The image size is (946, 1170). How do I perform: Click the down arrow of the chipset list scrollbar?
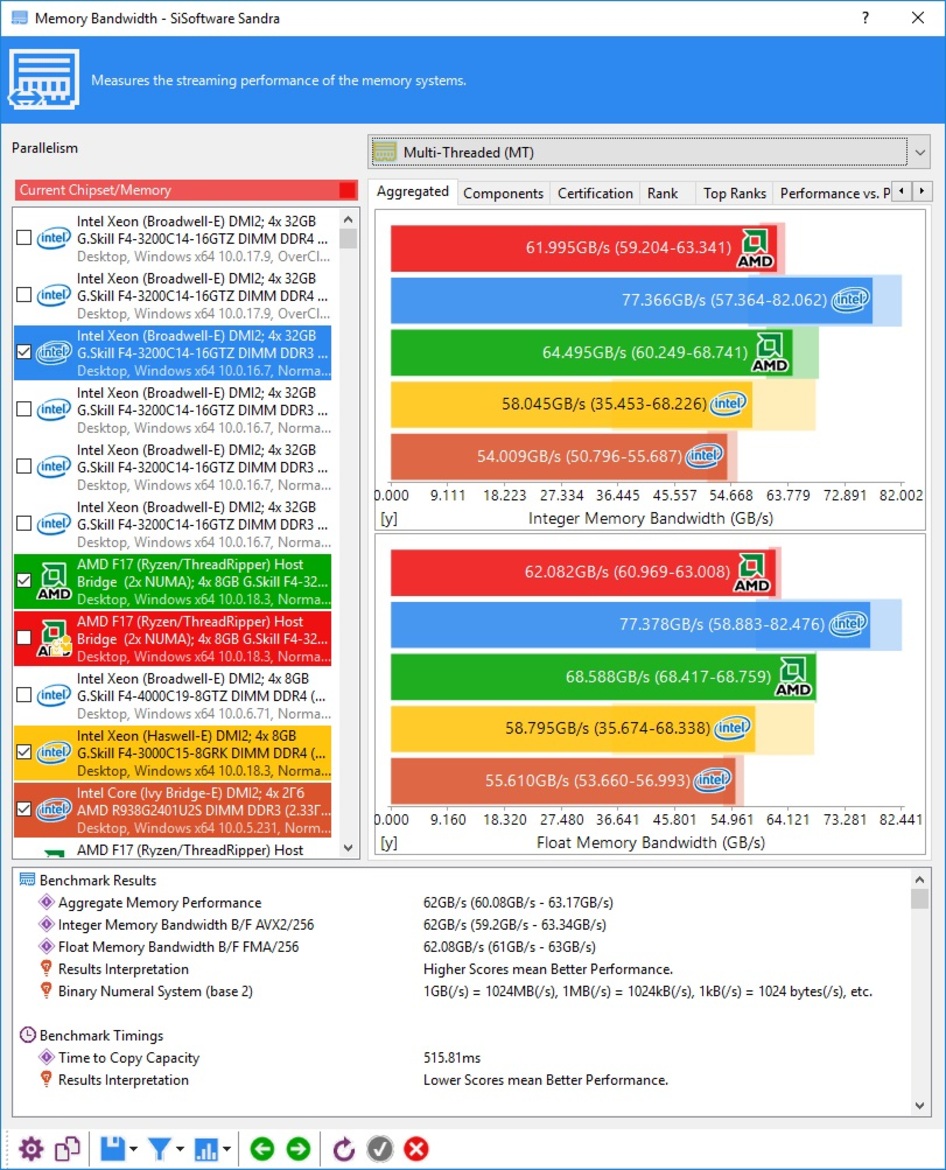[348, 848]
